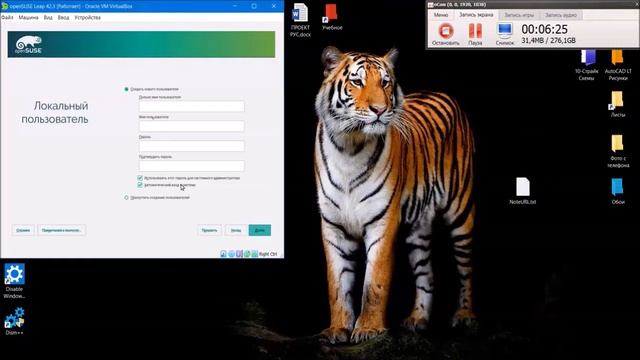Select the Учебное desktop shortcut

332,17
